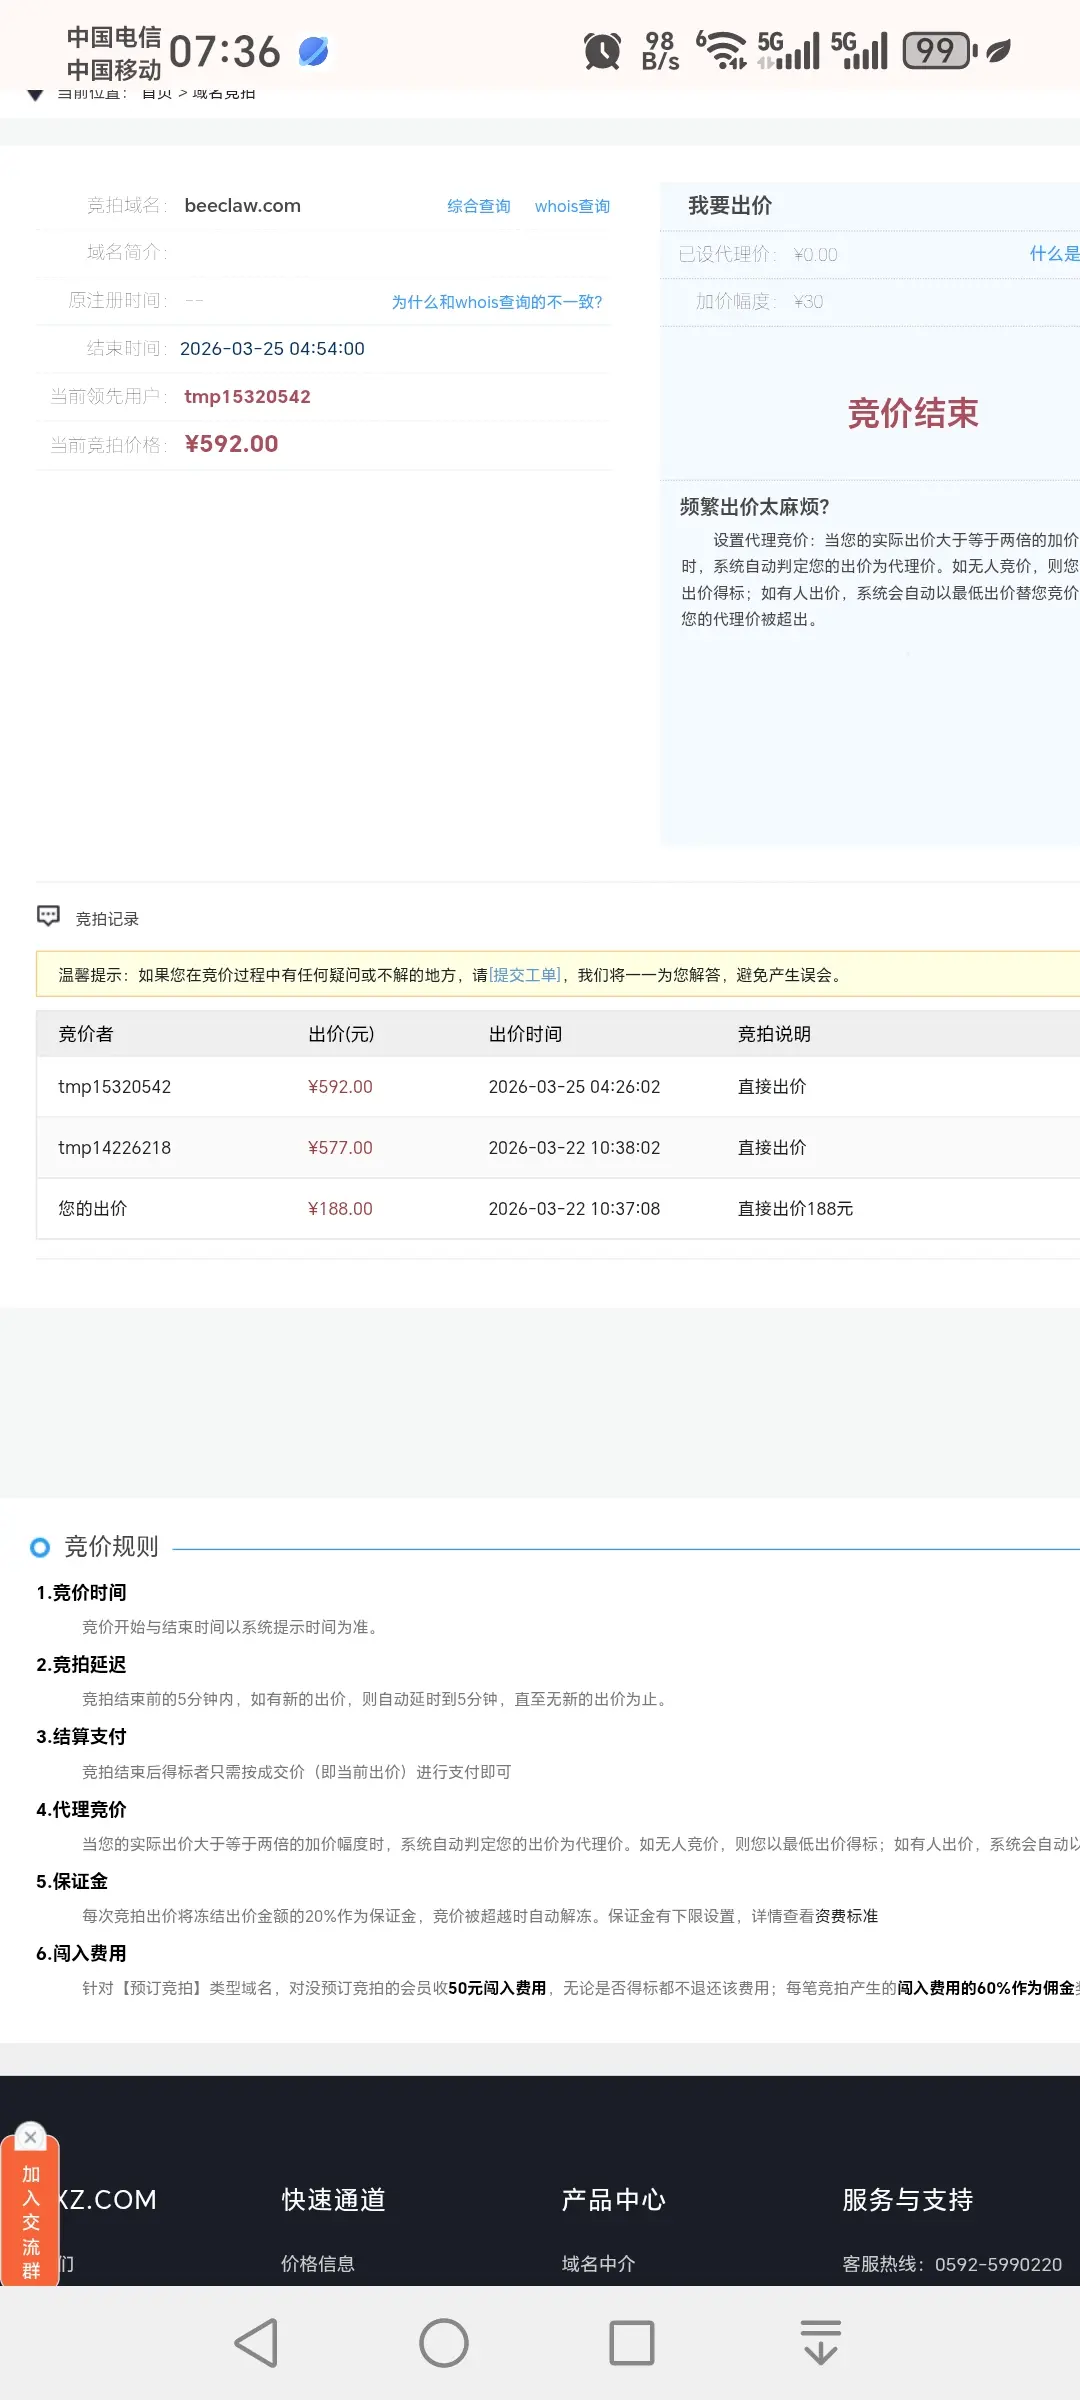1080x2400 pixels.
Task: Open the 综合查询 lookup link
Action: coord(479,206)
